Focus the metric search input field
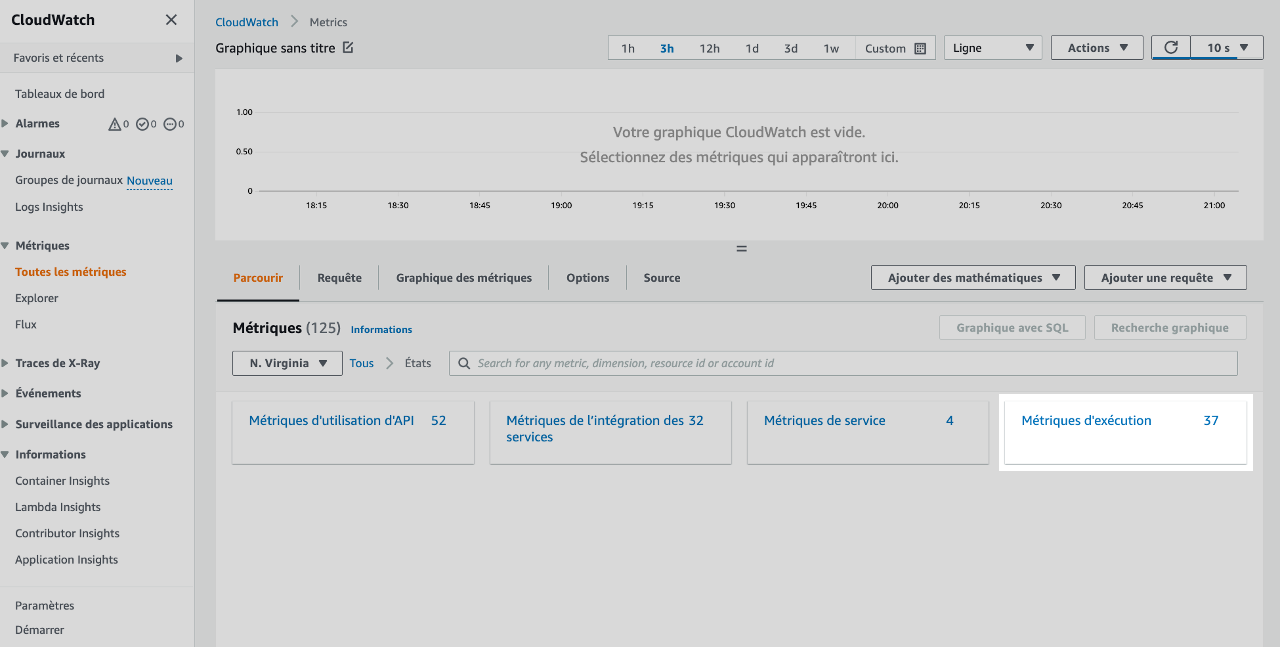1280x647 pixels. click(x=843, y=363)
